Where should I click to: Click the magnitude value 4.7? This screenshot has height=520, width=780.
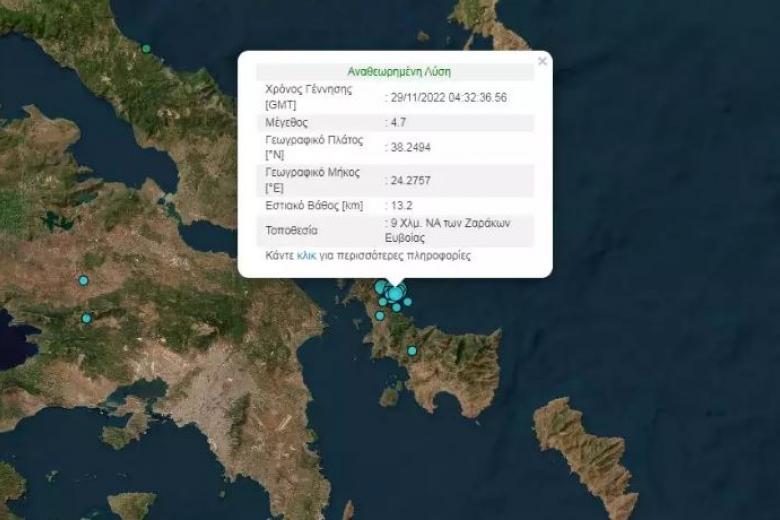click(x=398, y=122)
